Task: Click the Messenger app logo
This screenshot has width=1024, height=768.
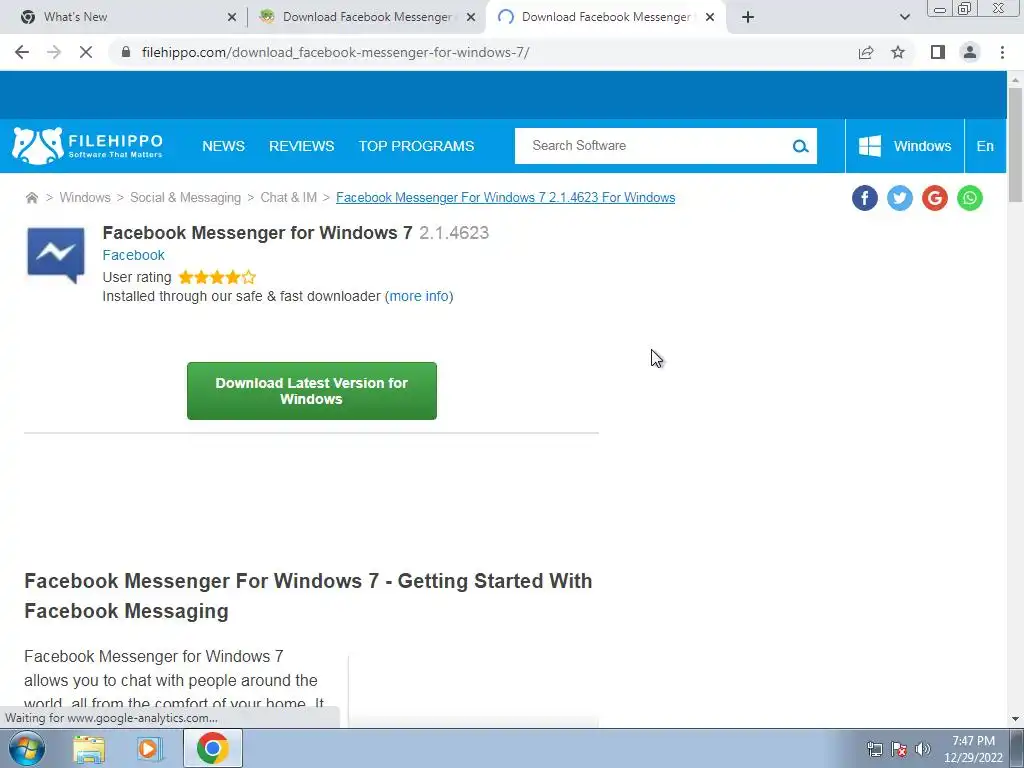Action: coord(56,255)
